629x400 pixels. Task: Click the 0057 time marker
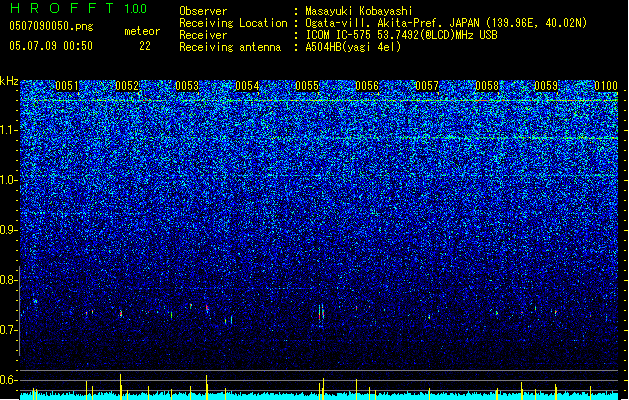(x=427, y=86)
